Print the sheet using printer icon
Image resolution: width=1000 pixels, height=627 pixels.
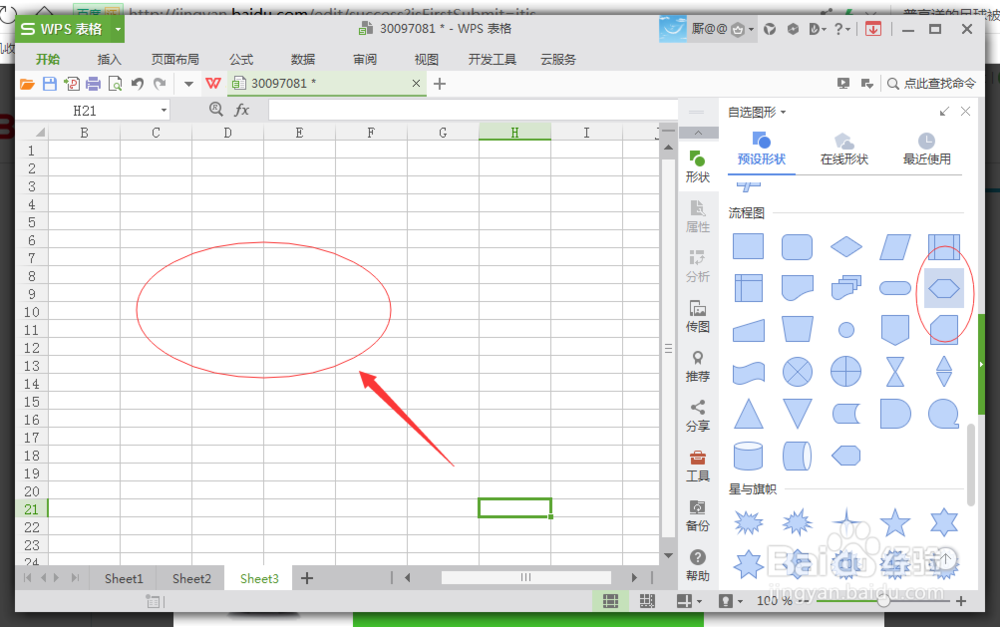pos(93,84)
